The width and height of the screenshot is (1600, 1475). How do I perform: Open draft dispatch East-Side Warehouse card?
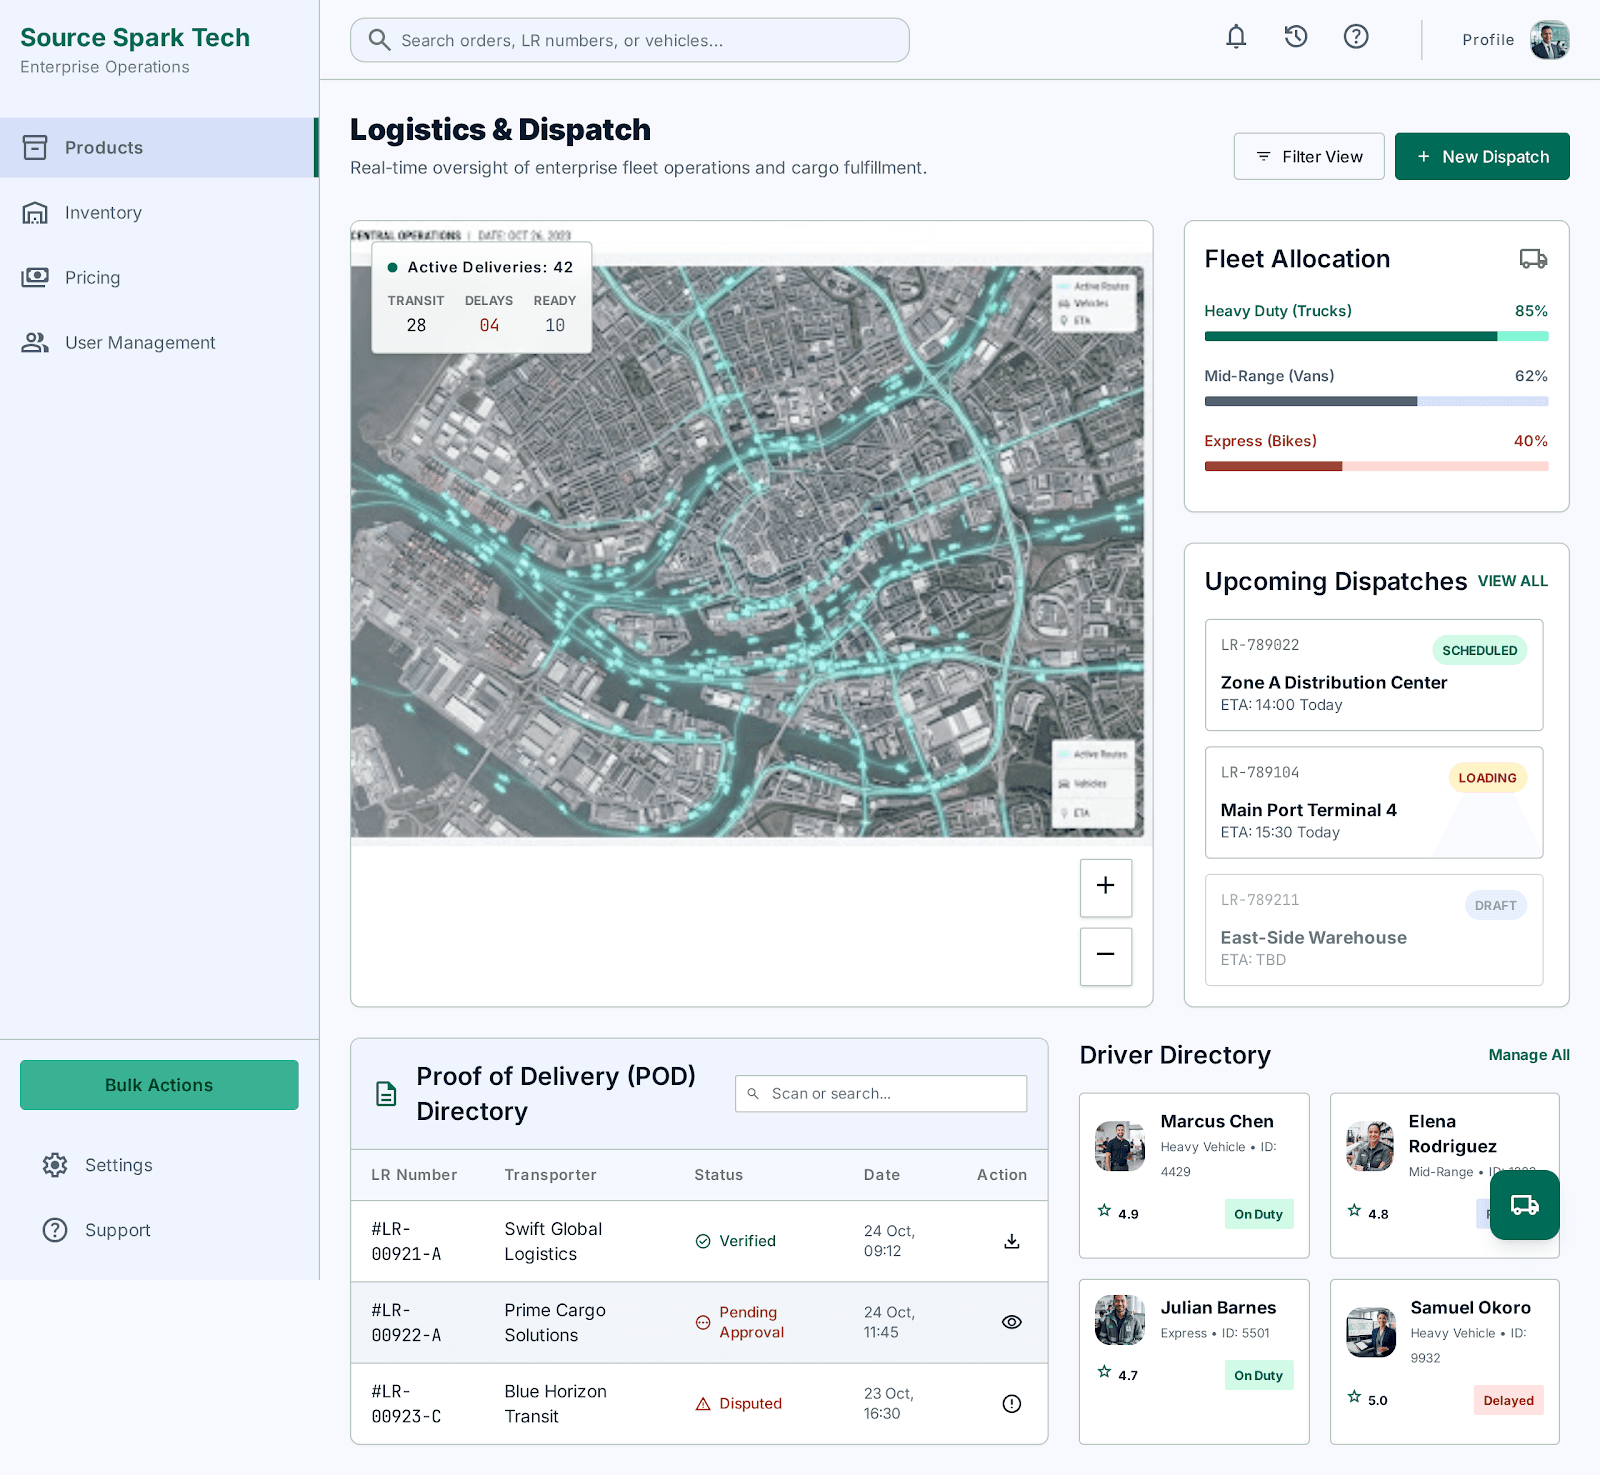1374,930
